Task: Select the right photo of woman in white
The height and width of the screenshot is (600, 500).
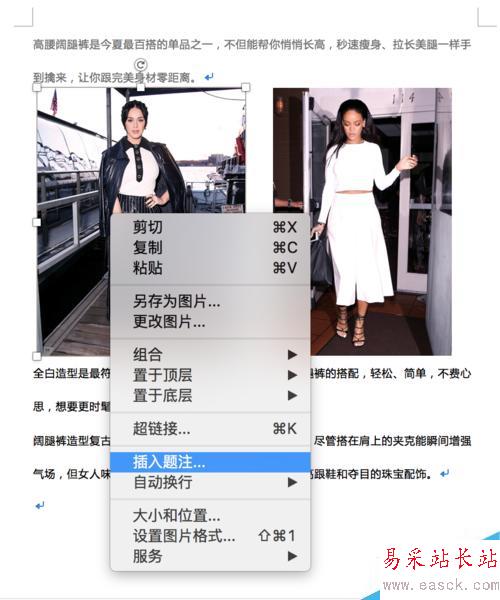Action: click(362, 222)
